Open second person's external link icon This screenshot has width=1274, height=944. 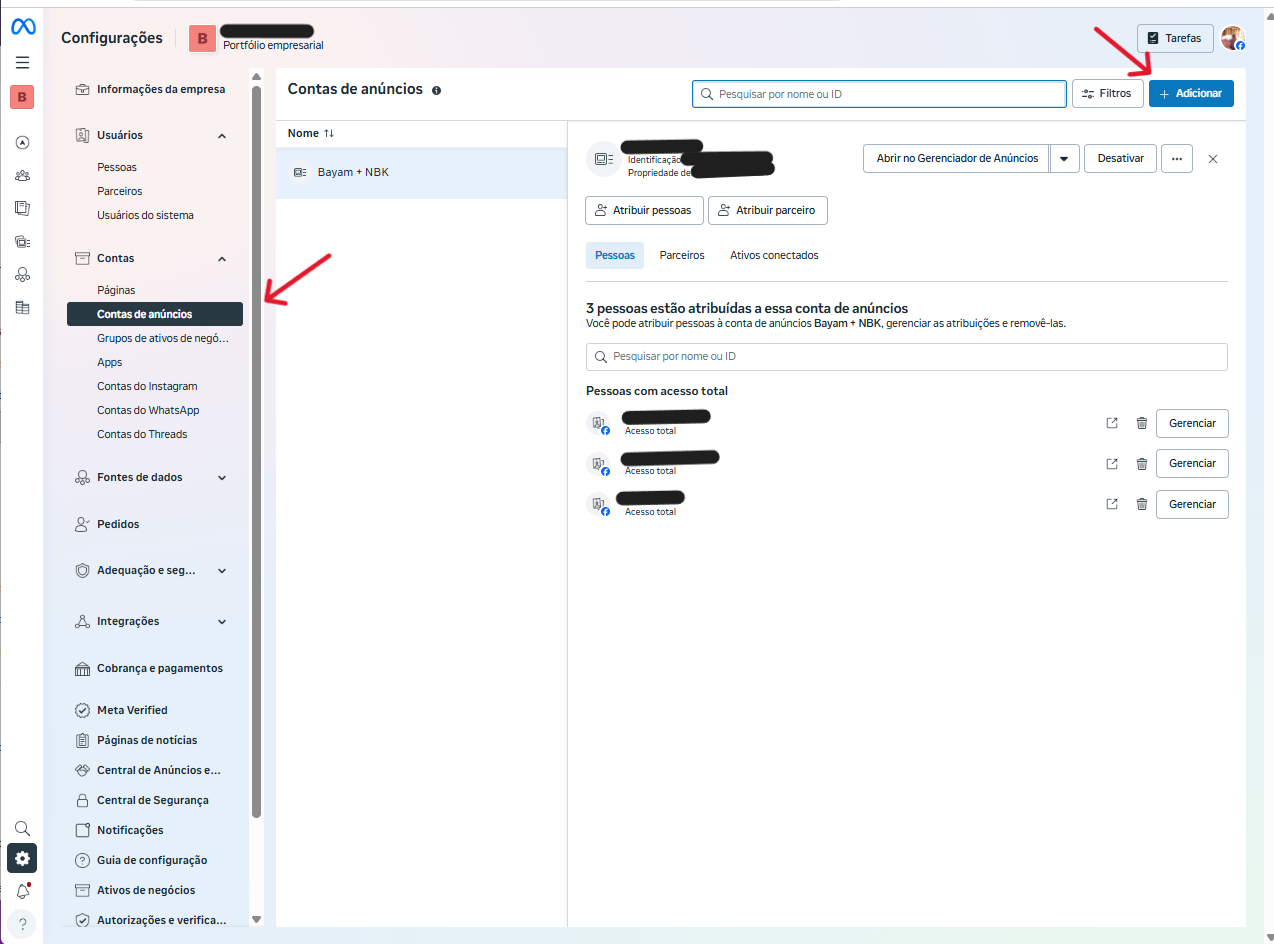[x=1111, y=464]
